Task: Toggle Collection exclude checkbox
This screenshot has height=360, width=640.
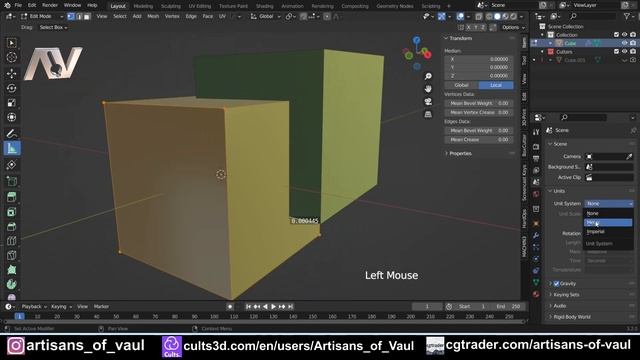Action: click(616, 35)
